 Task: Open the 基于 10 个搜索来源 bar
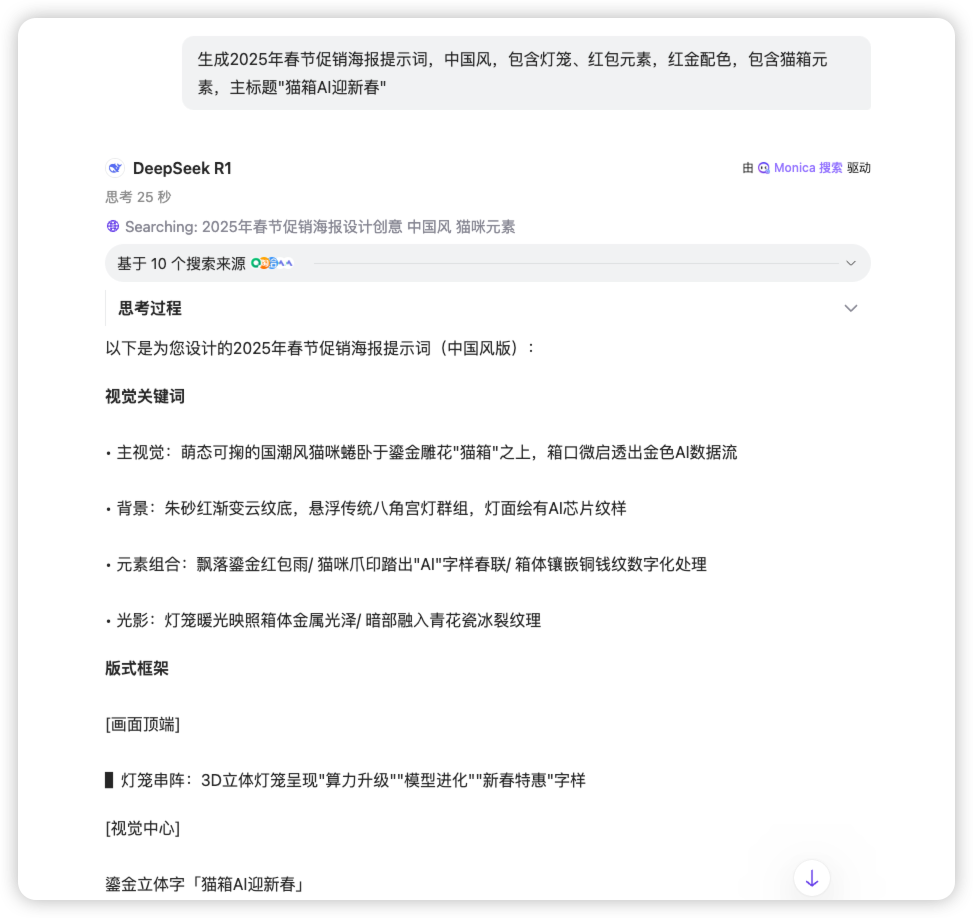point(488,264)
